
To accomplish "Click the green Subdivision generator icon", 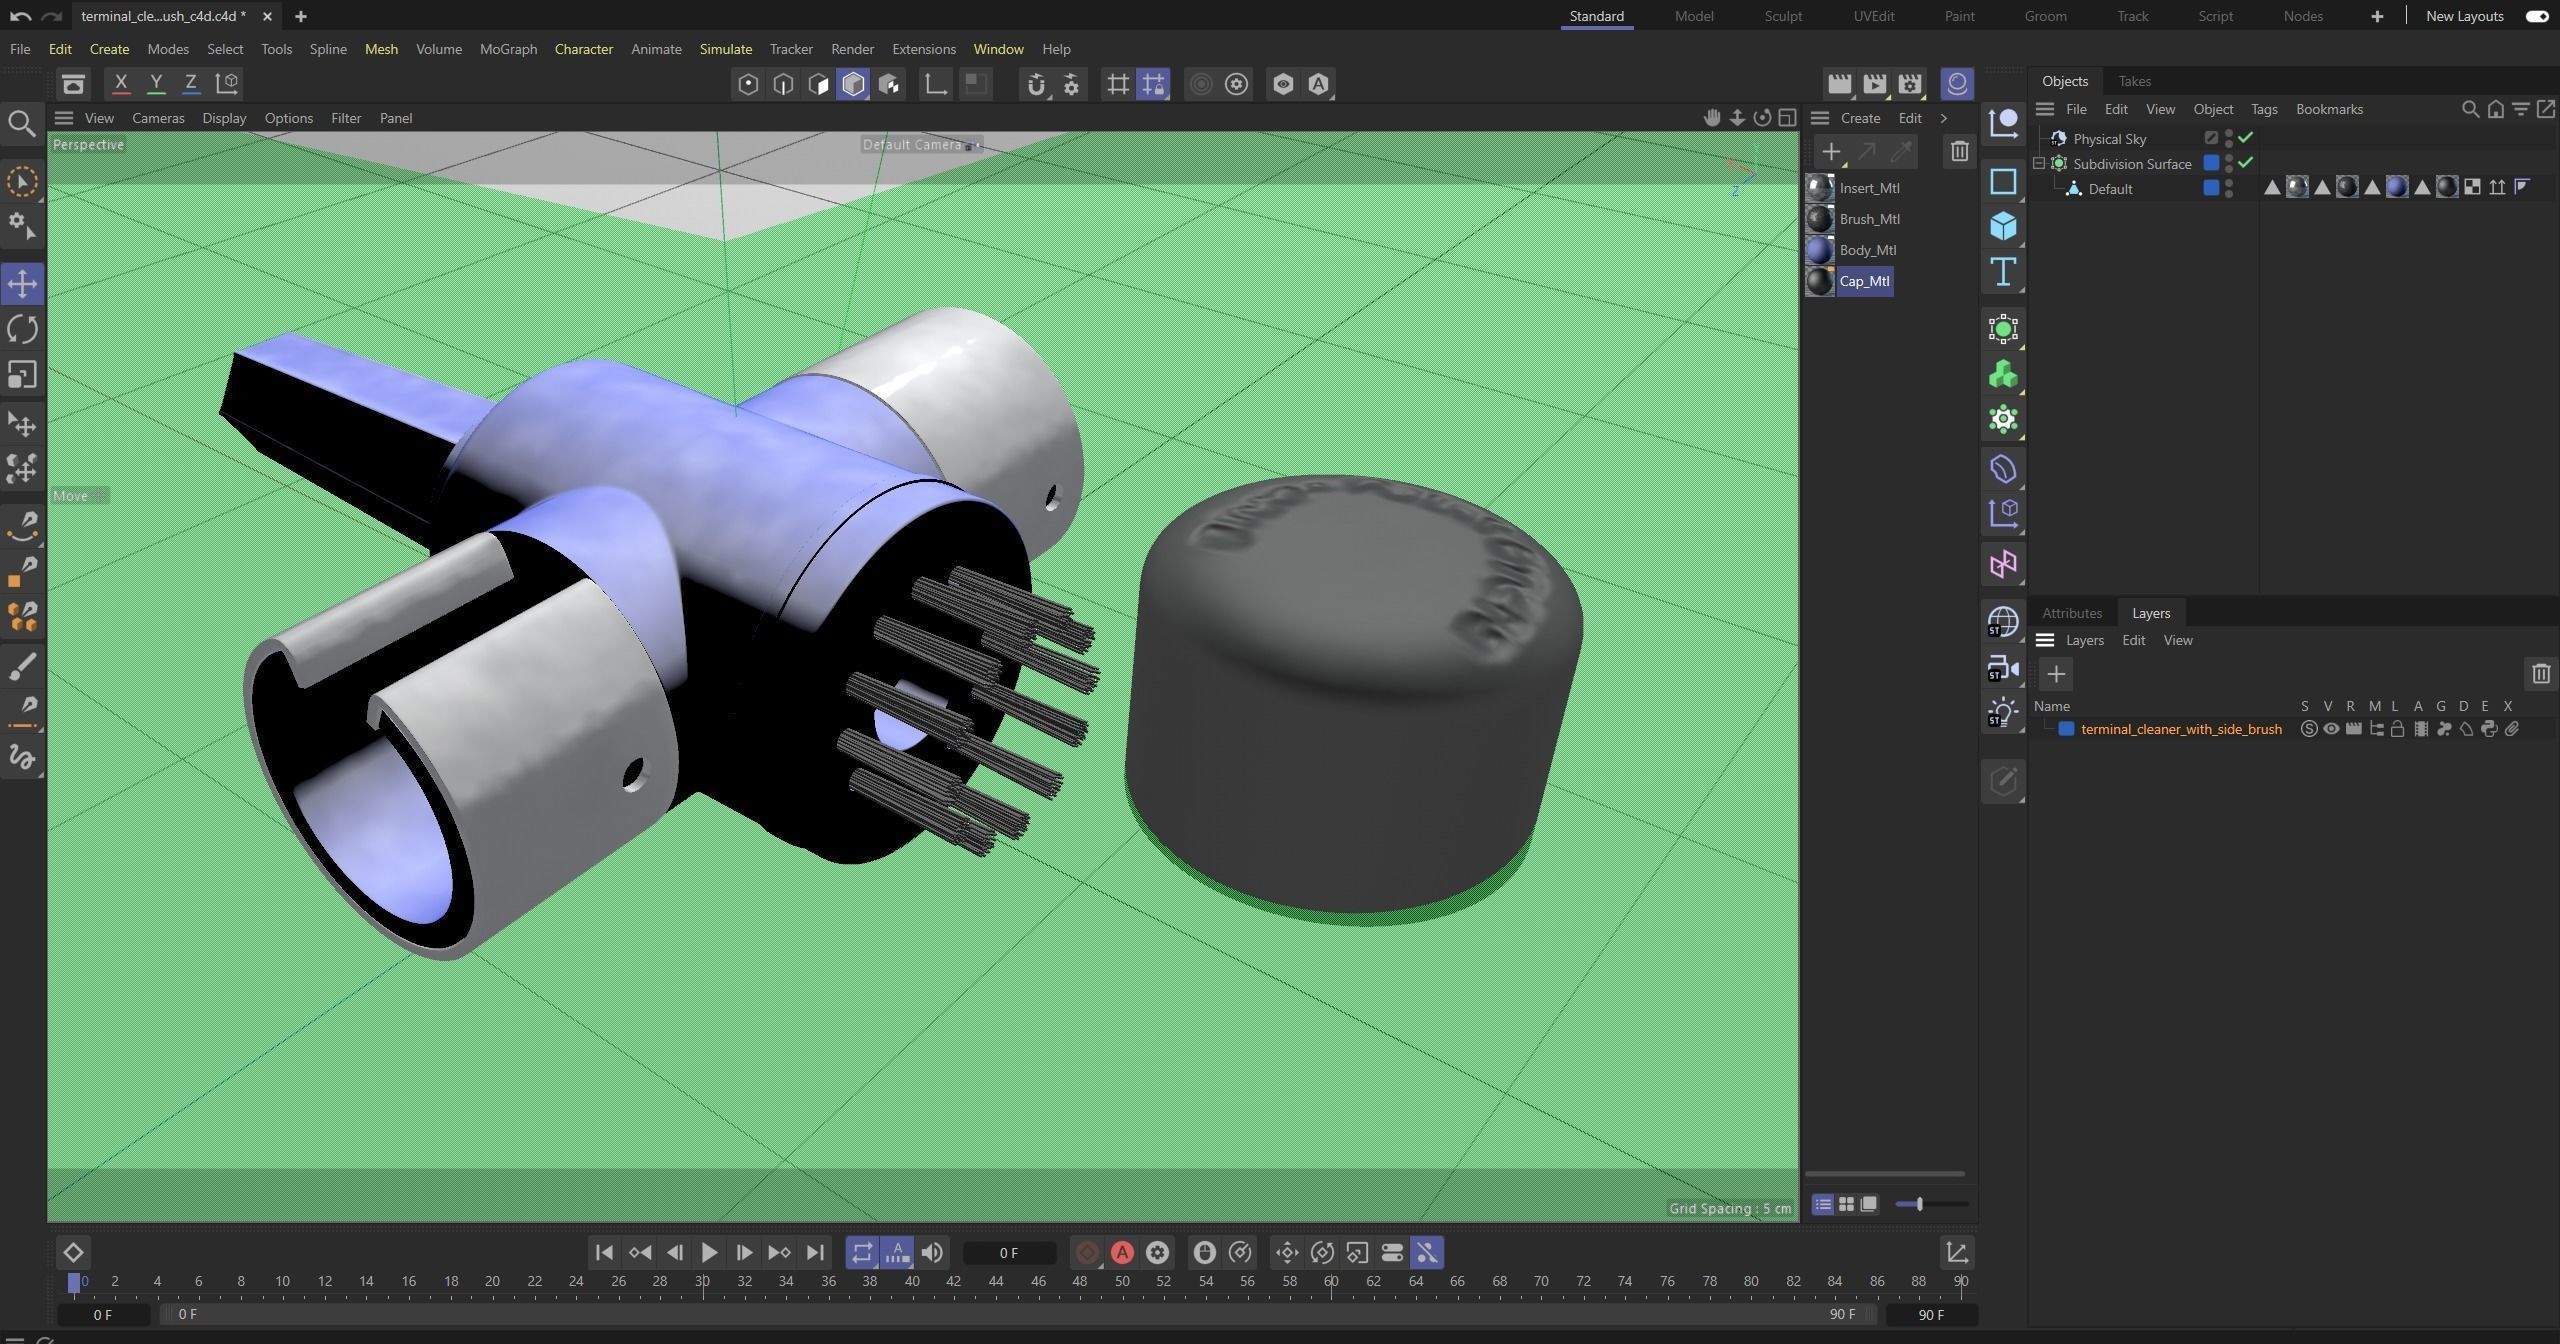I will (2003, 329).
